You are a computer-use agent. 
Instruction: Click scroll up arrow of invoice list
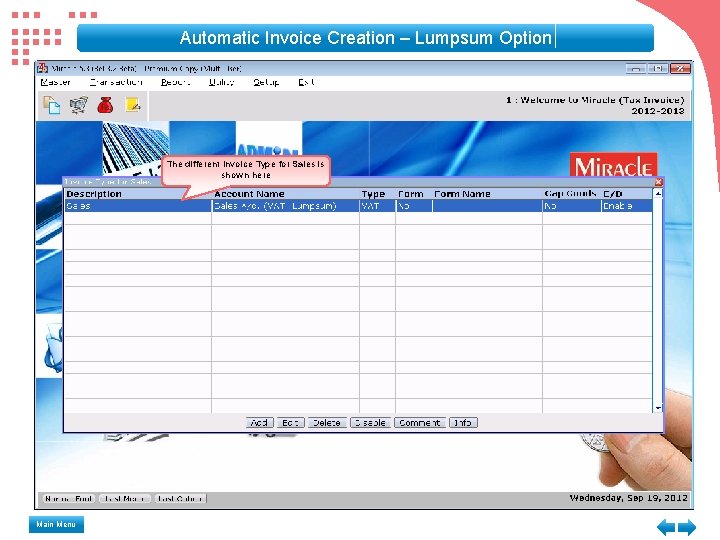pyautogui.click(x=658, y=194)
